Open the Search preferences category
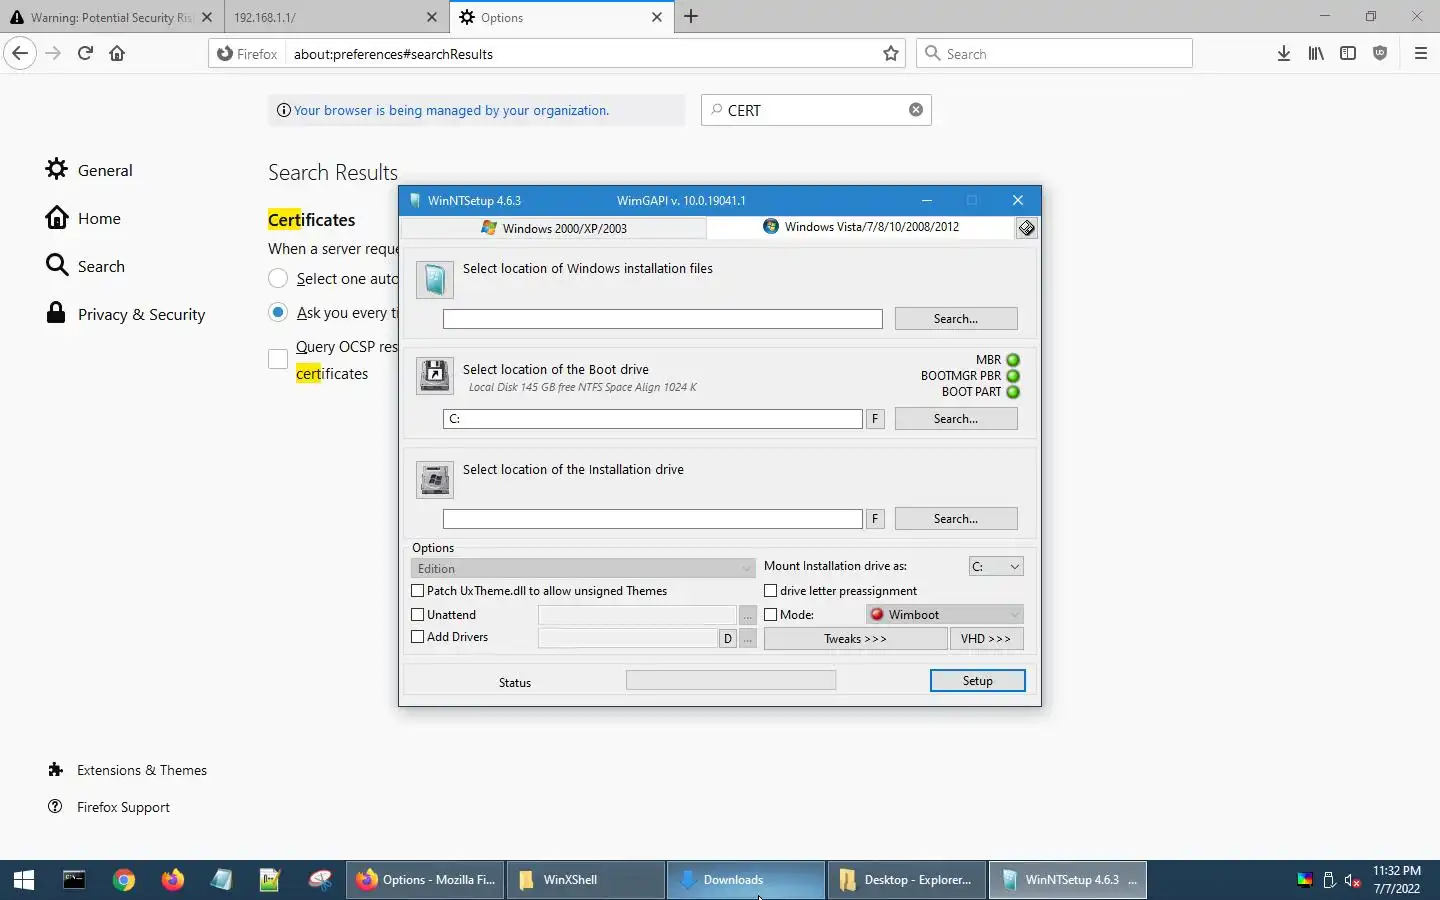The height and width of the screenshot is (900, 1440). (x=85, y=266)
